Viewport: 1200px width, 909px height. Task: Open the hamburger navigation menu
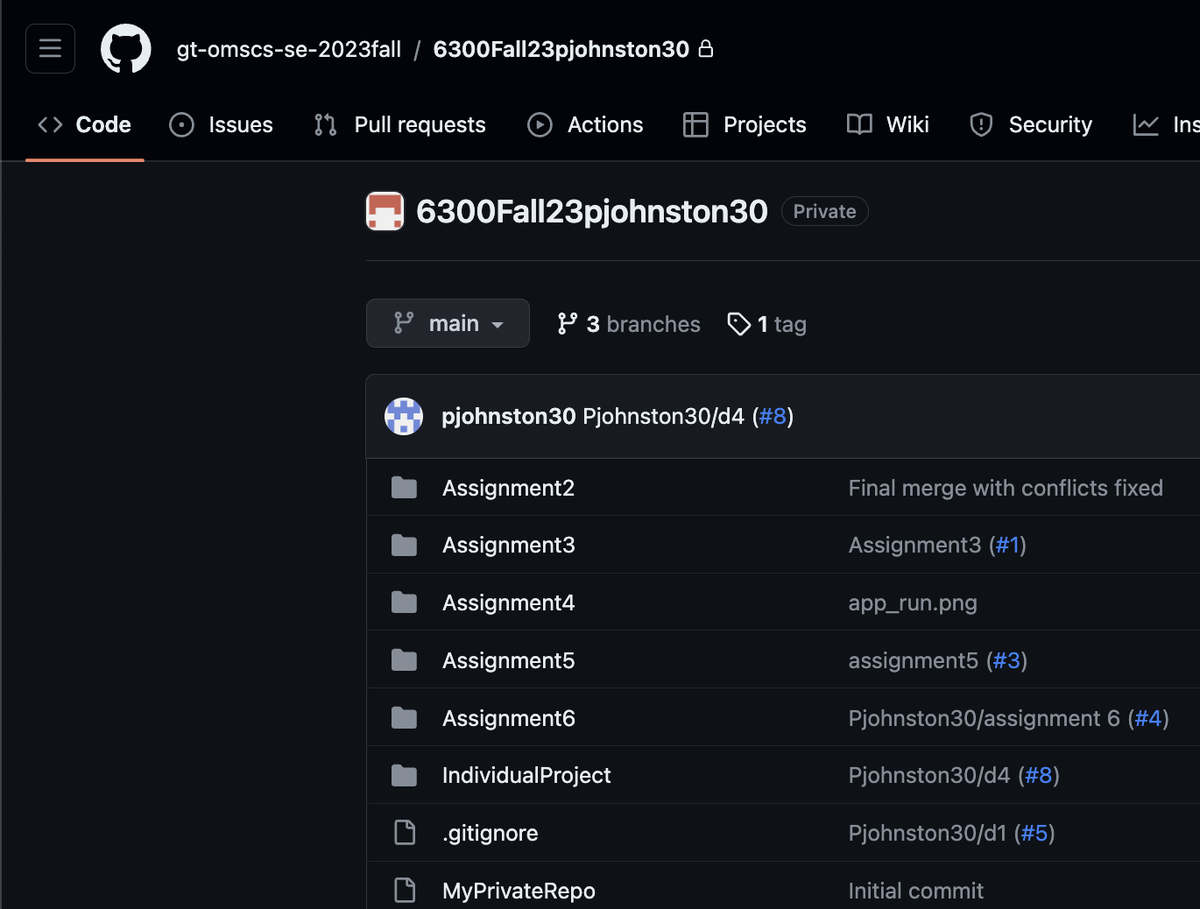50,49
